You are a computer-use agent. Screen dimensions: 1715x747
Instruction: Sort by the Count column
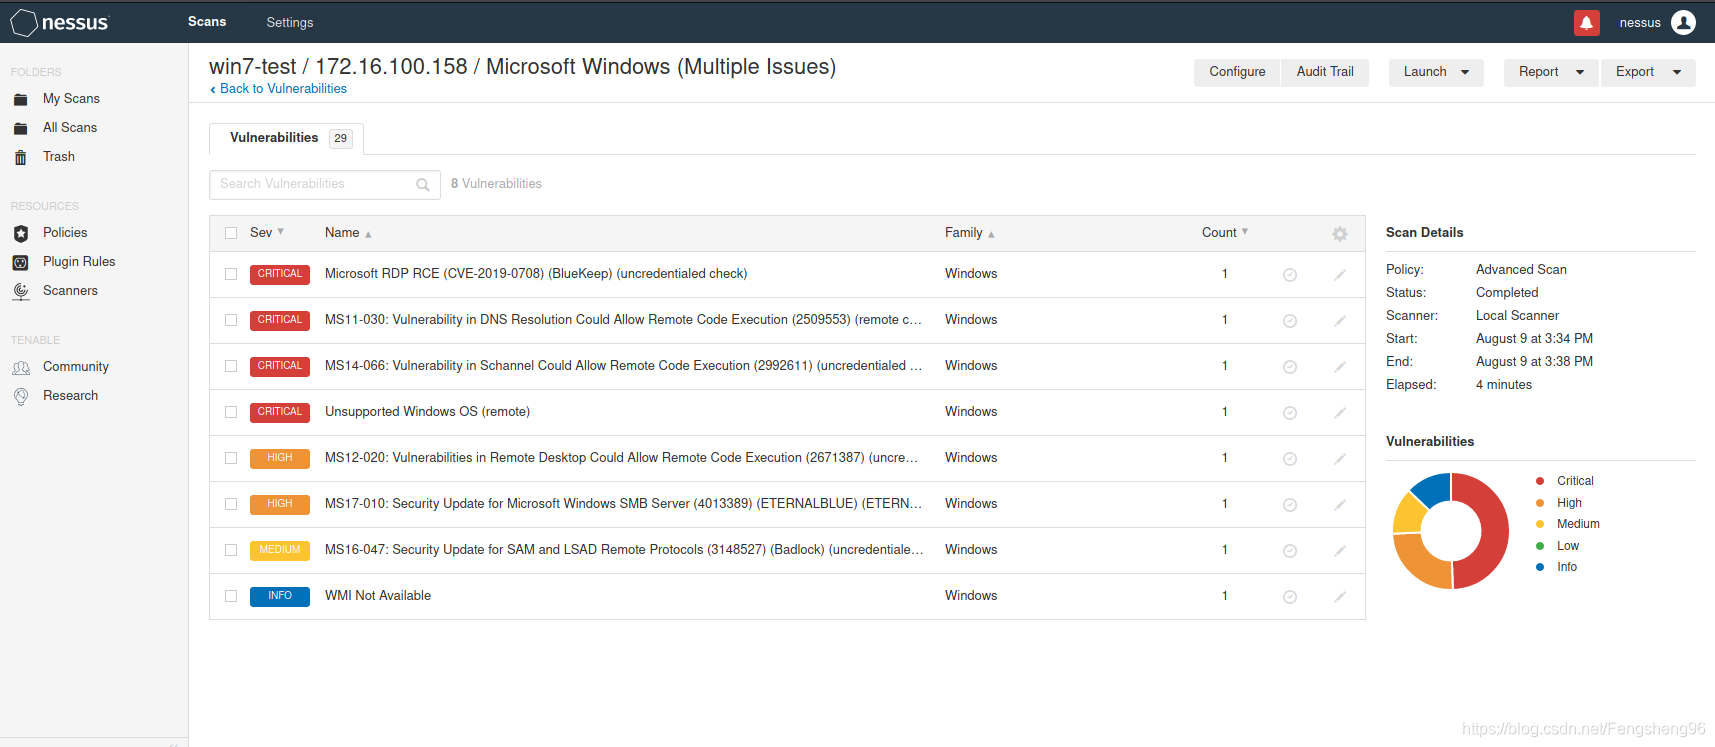(1225, 233)
